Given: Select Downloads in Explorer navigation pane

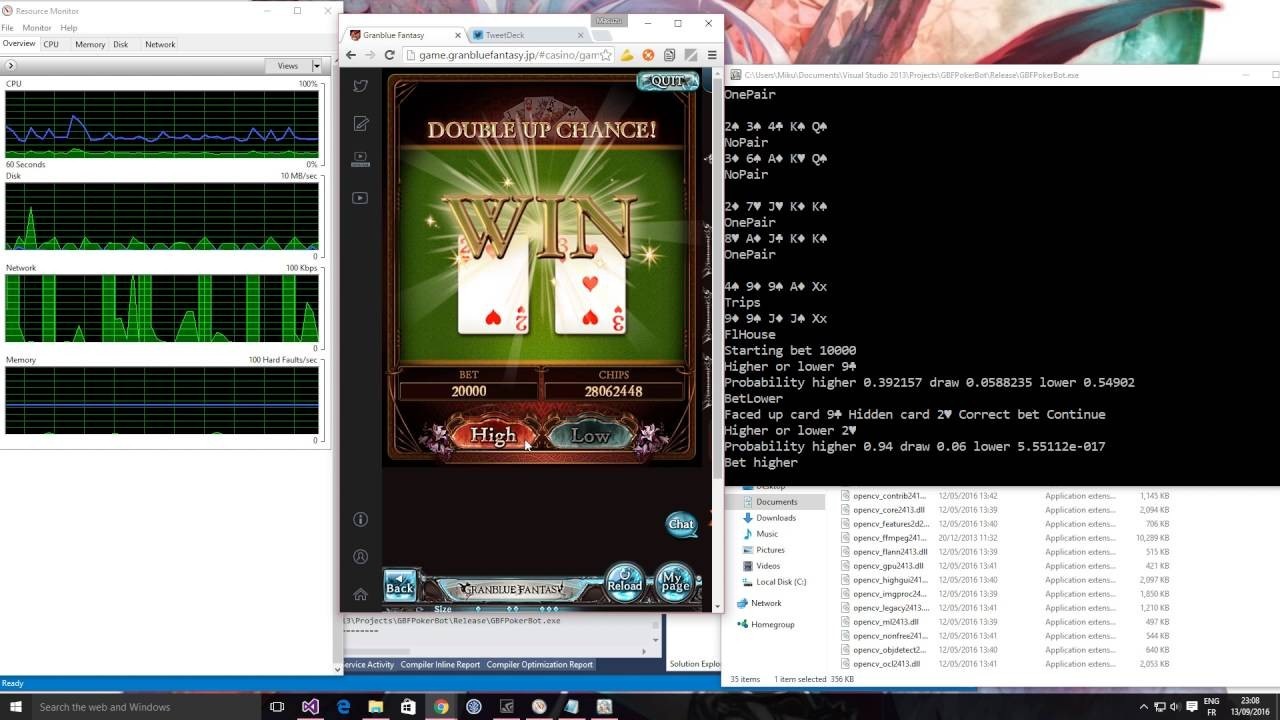Looking at the screenshot, I should [x=776, y=518].
